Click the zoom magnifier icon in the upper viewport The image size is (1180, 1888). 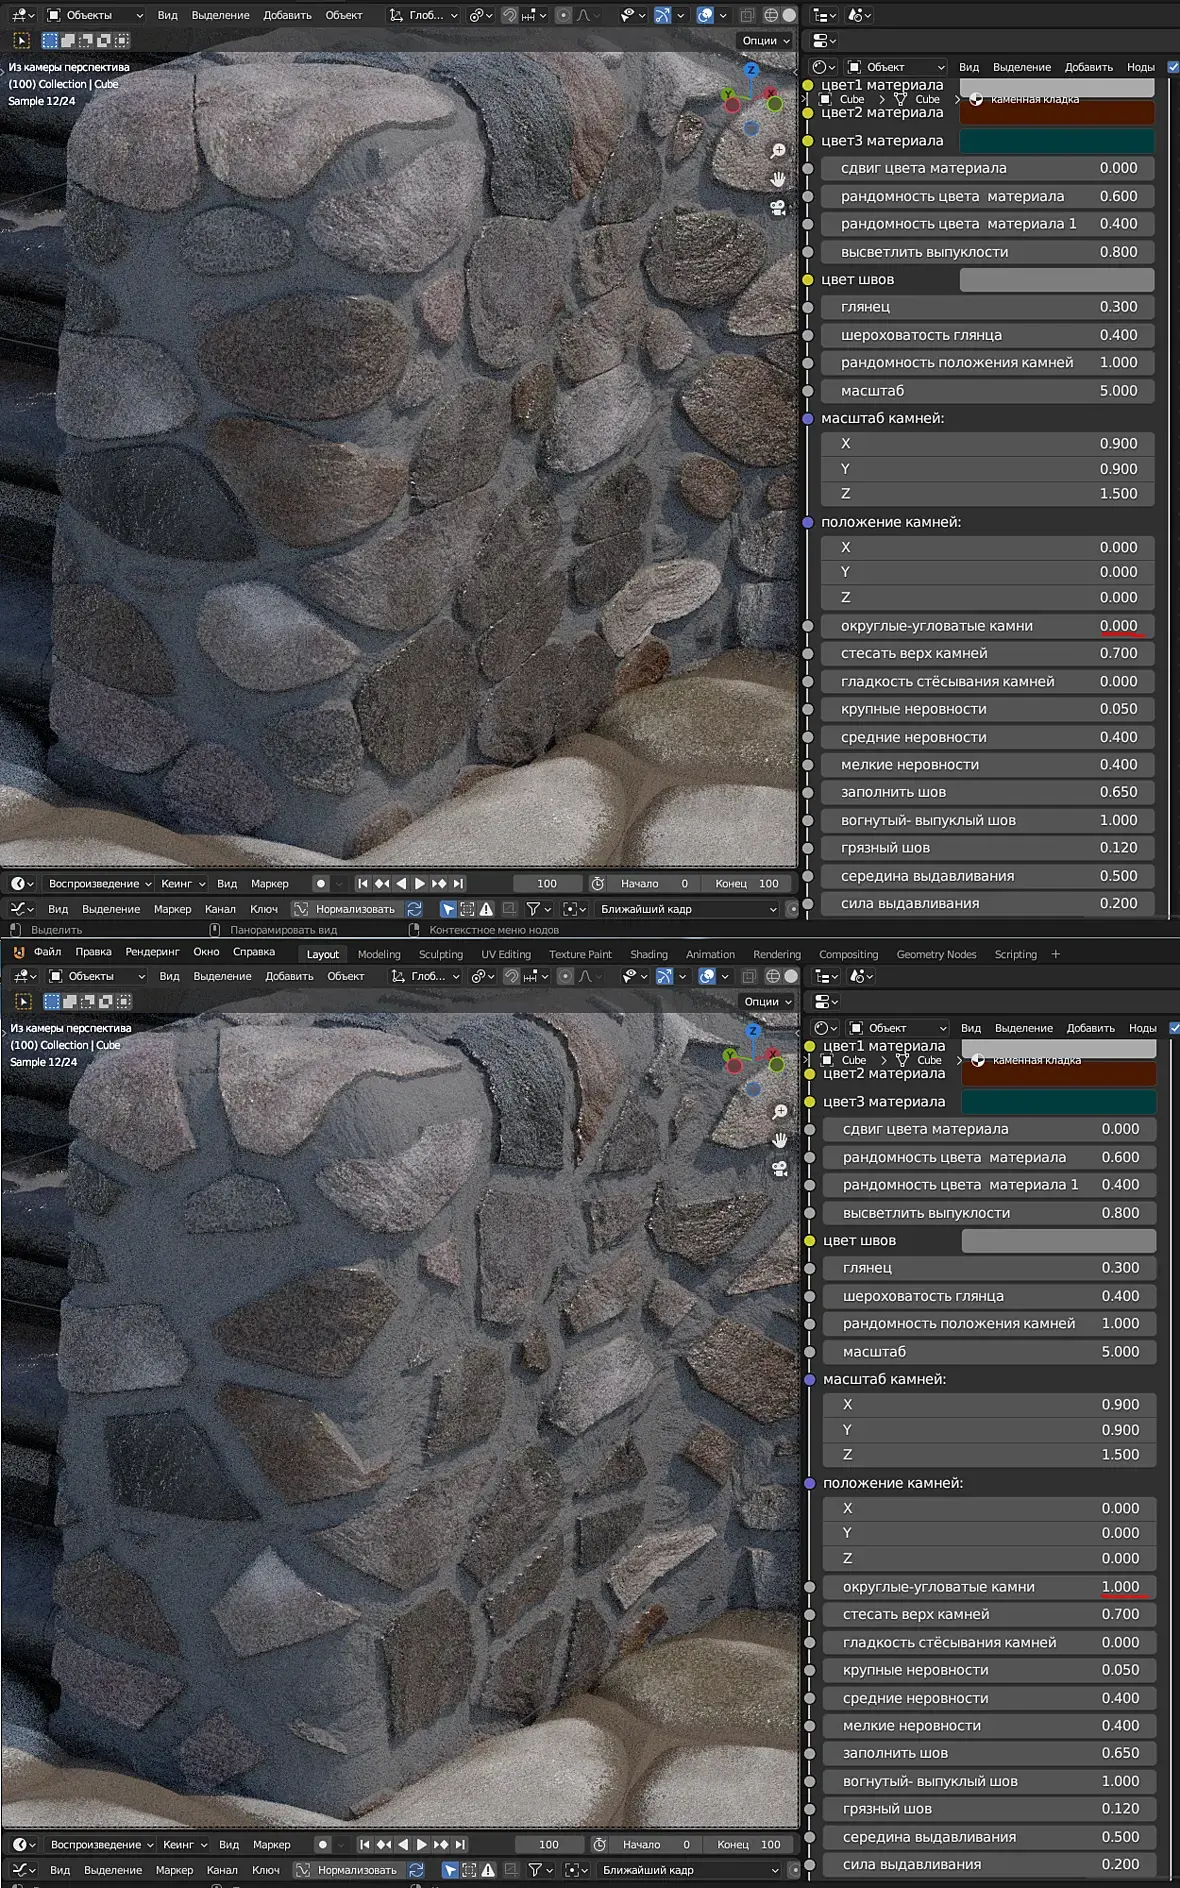(x=777, y=151)
